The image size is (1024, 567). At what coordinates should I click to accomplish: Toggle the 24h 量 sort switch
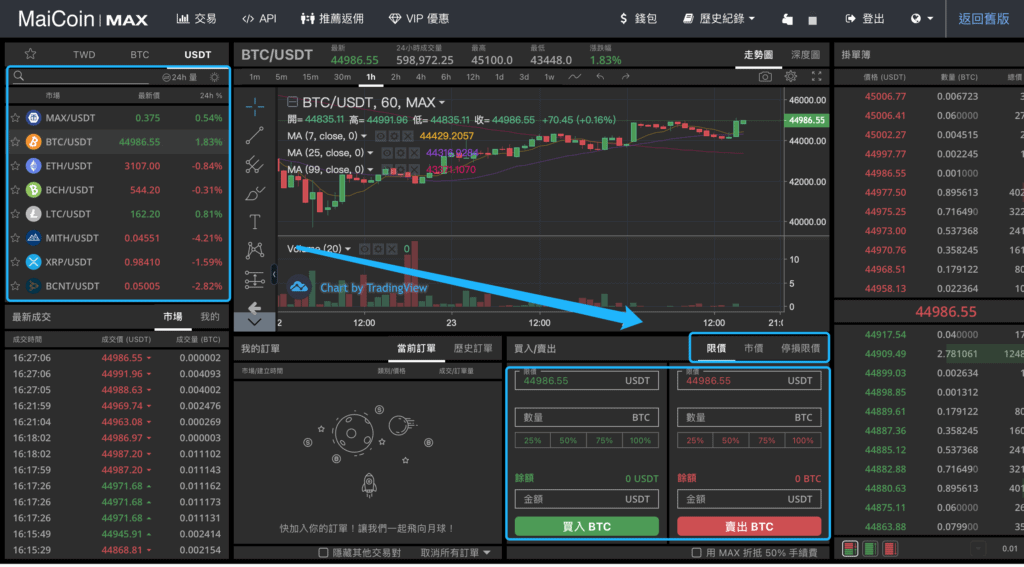(180, 77)
